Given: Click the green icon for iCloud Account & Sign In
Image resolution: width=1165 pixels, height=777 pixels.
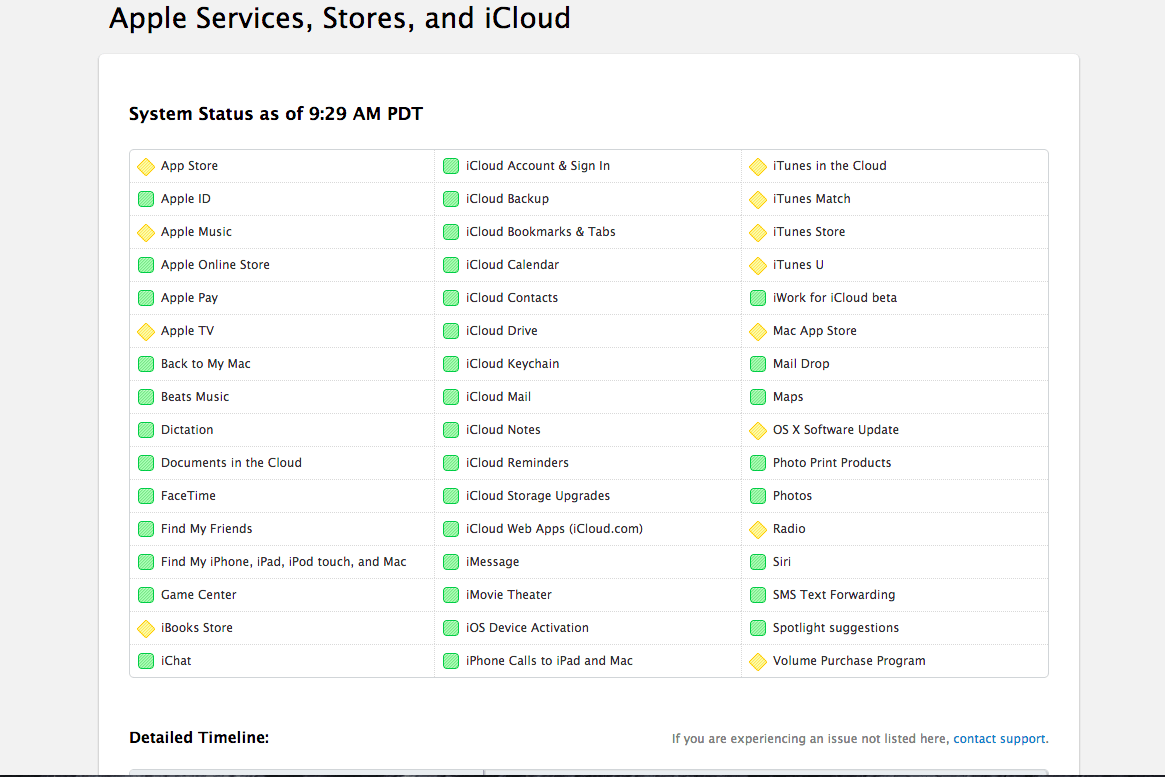Looking at the screenshot, I should (x=451, y=166).
